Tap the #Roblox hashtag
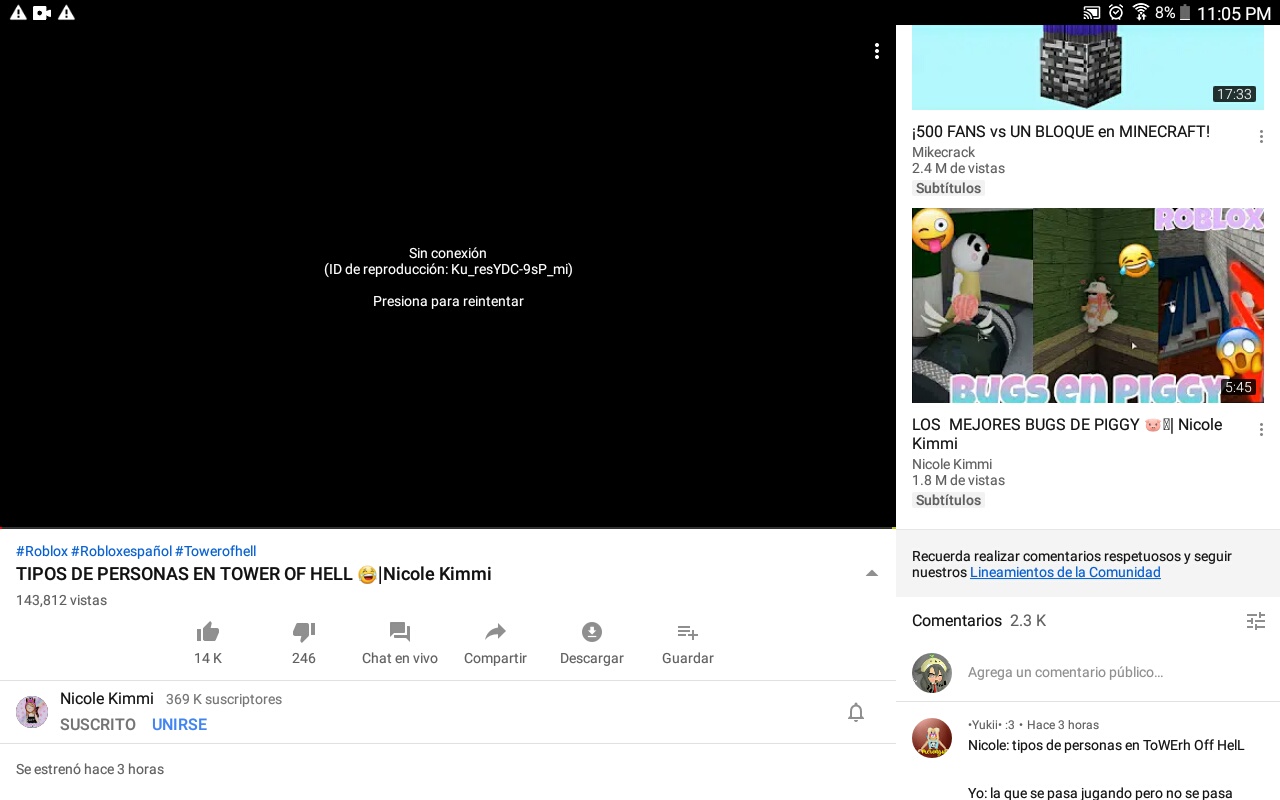 click(x=42, y=551)
